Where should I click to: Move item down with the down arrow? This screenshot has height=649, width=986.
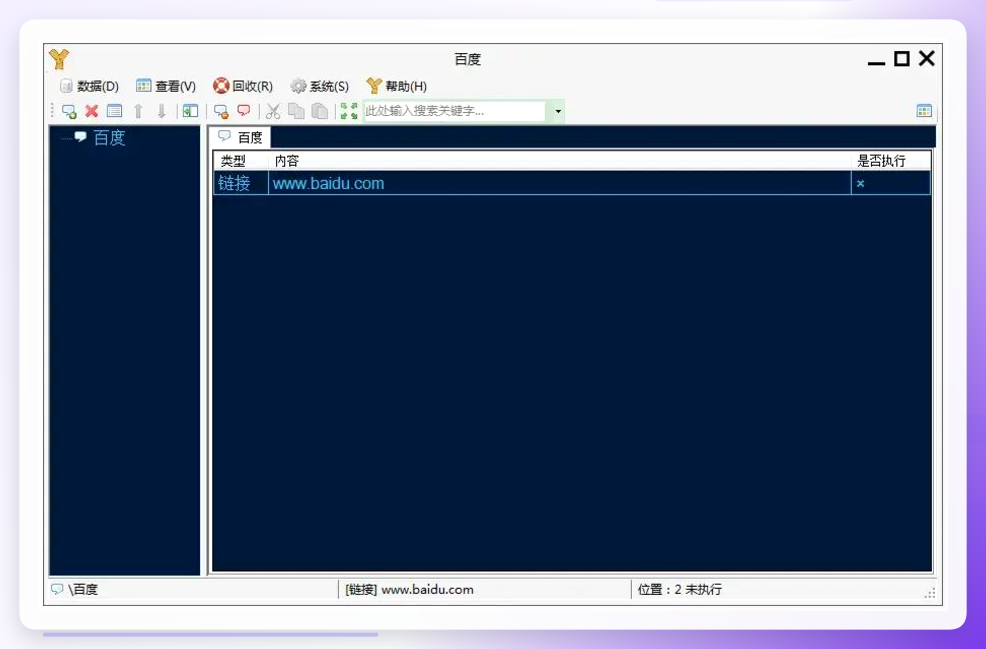tap(162, 111)
